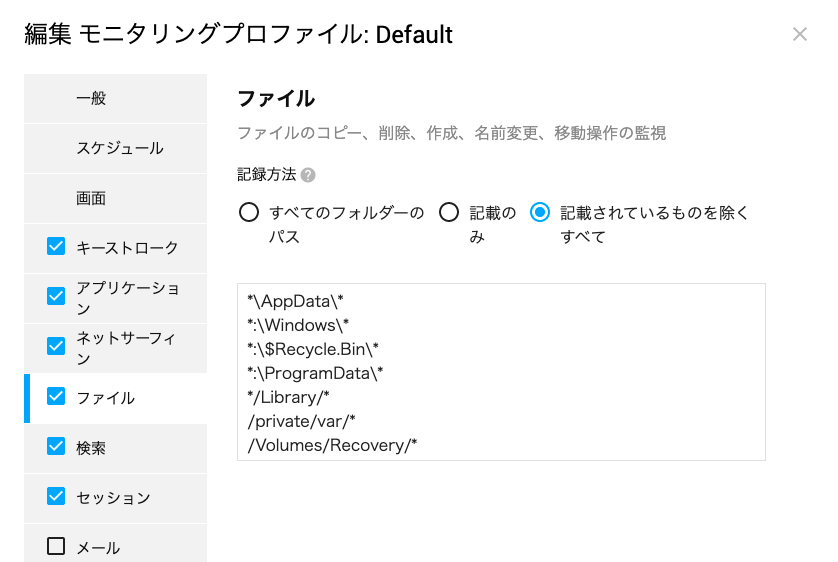Open the 画面 tab
This screenshot has height=562, width=838.
115,199
